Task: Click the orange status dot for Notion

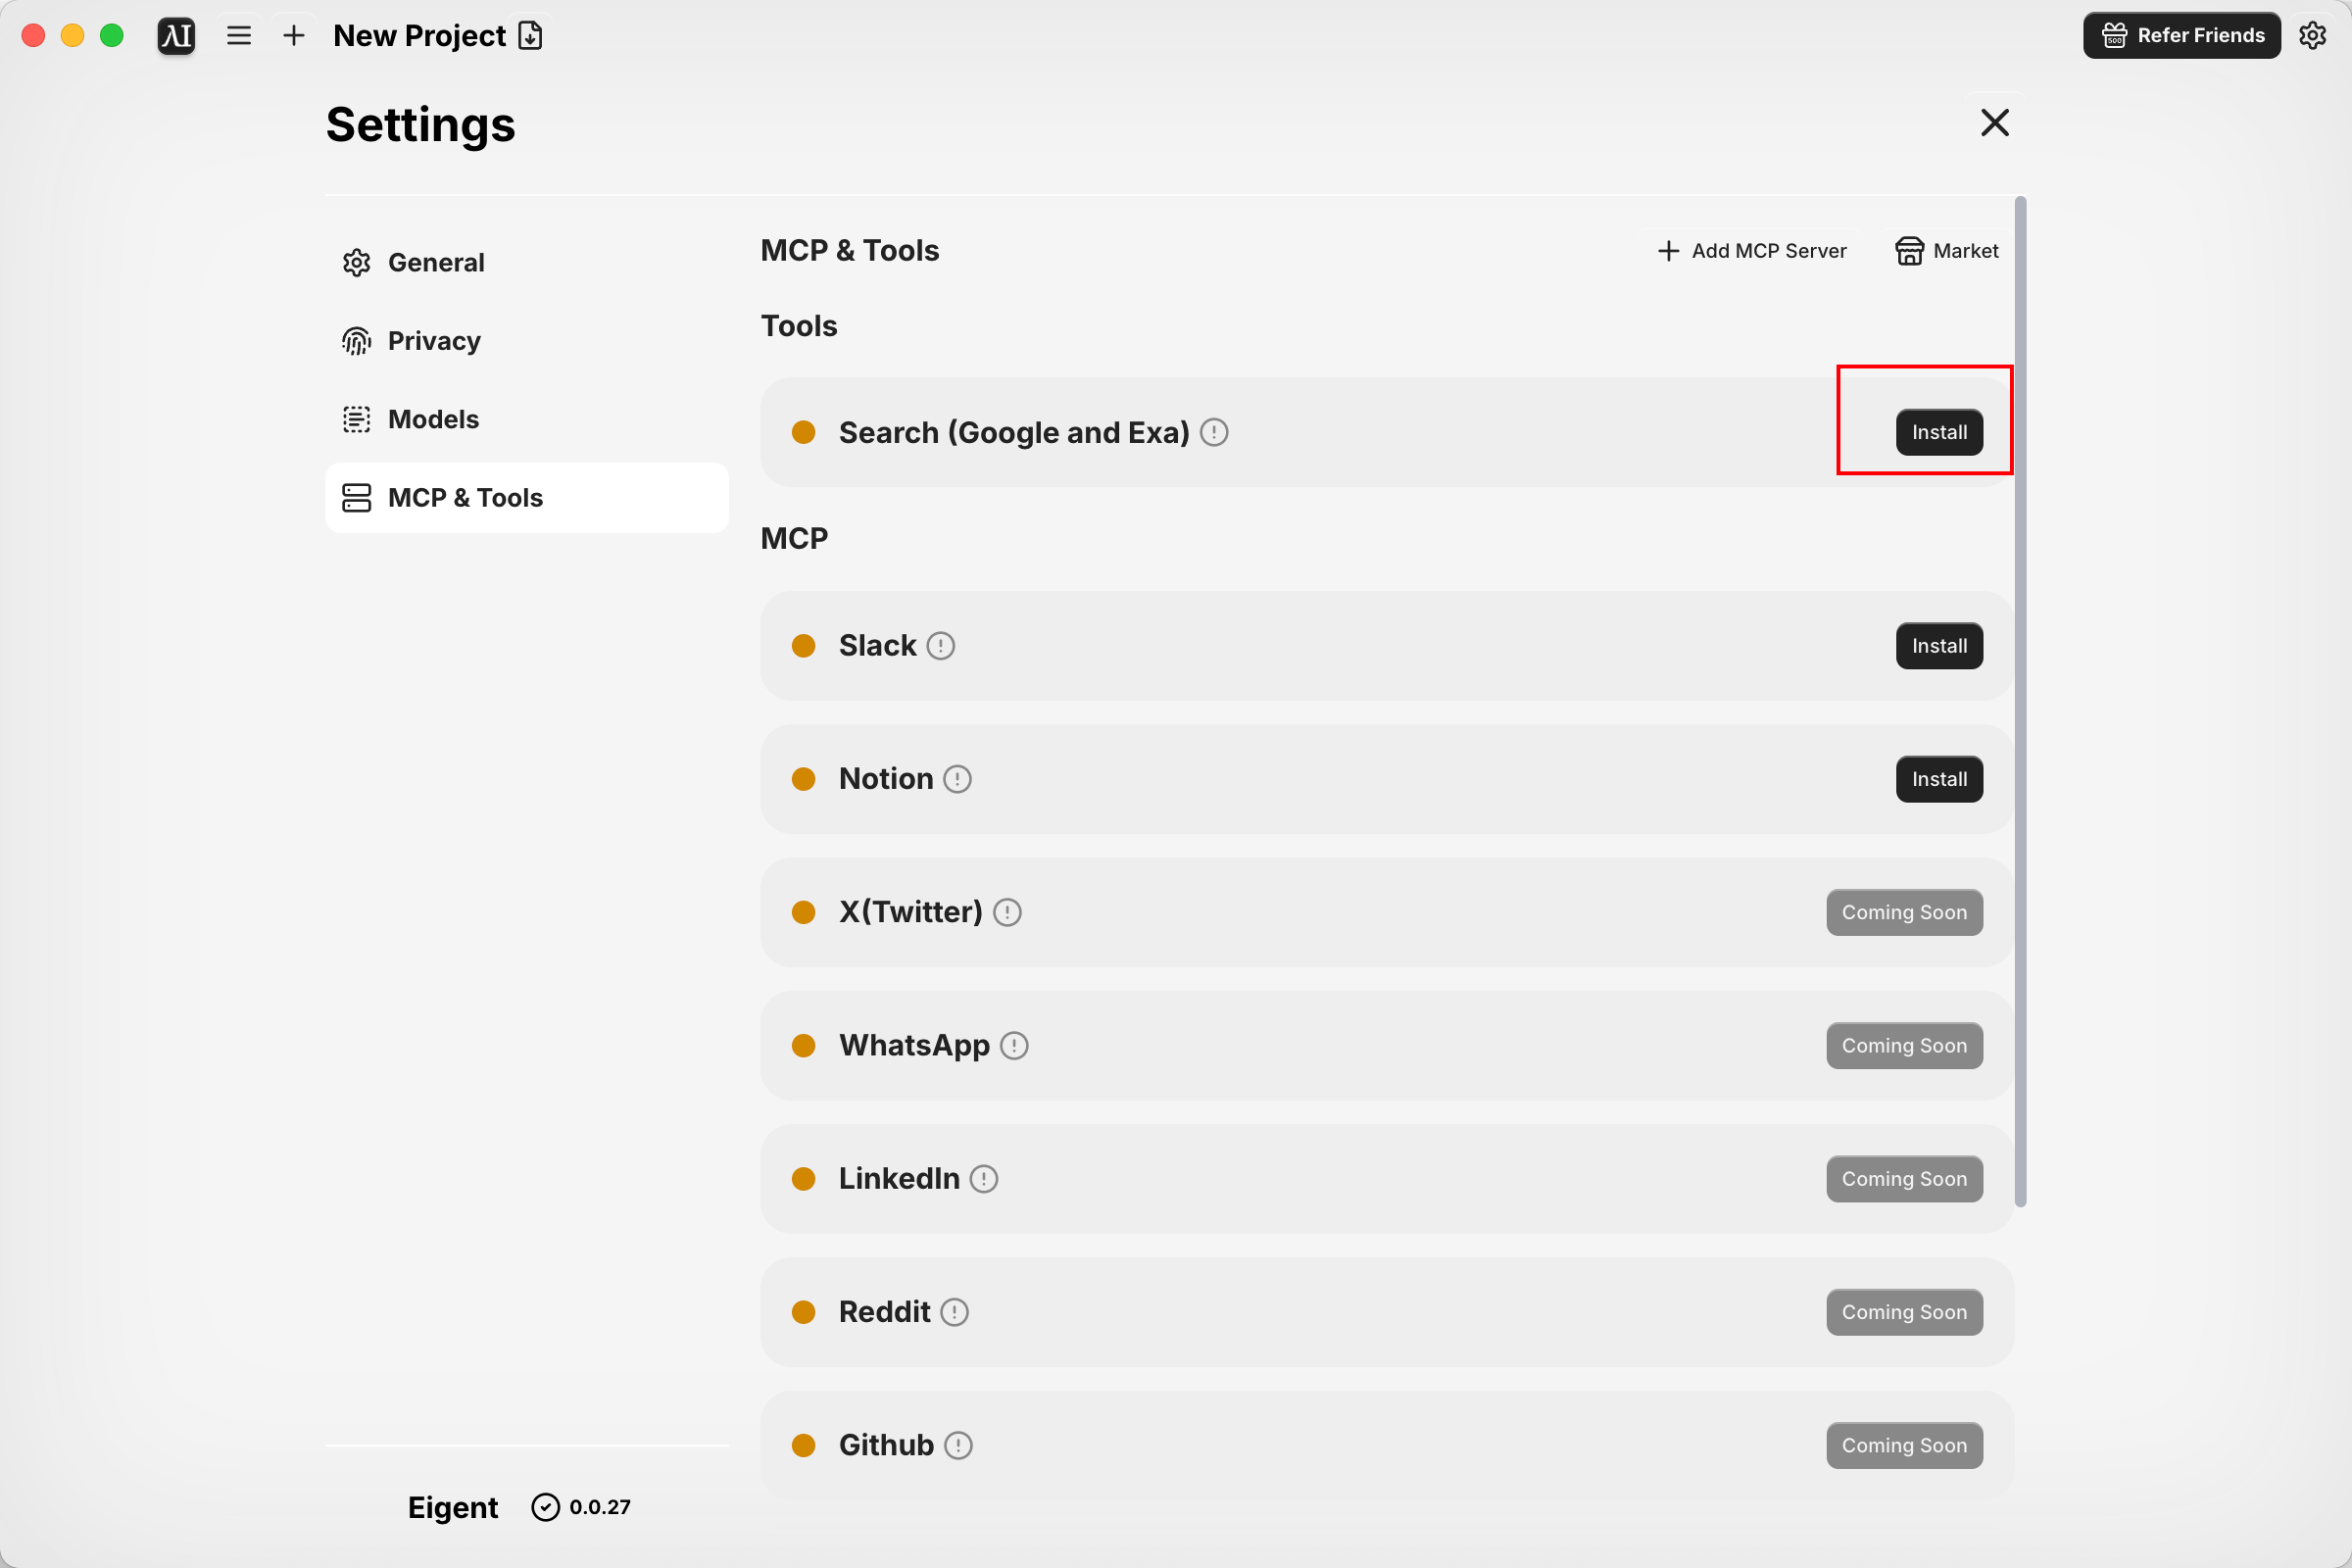Action: 804,779
